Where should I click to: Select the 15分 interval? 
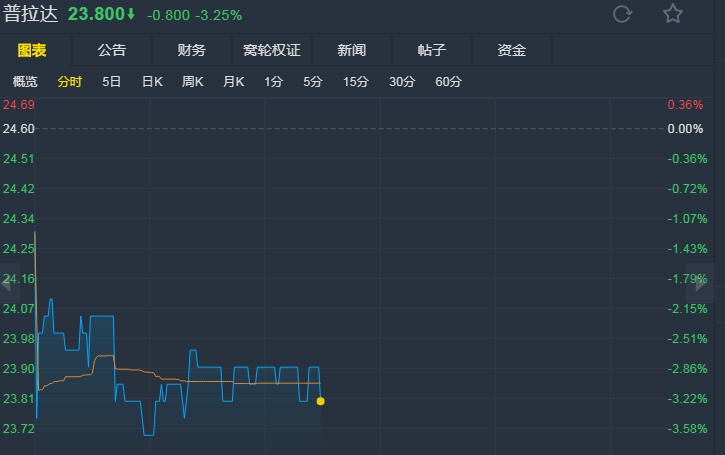355,82
